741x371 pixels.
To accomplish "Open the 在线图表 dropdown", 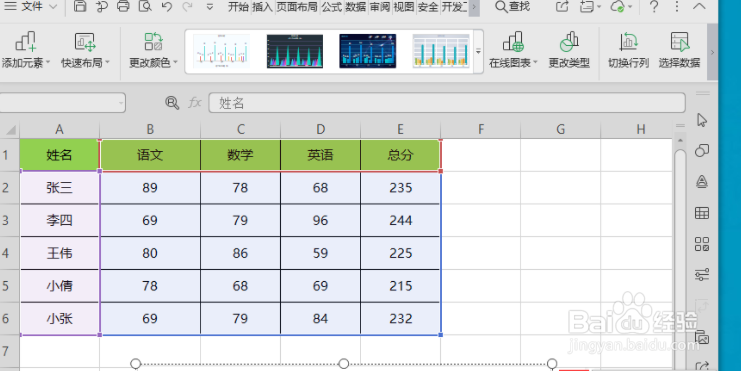I will tap(513, 50).
